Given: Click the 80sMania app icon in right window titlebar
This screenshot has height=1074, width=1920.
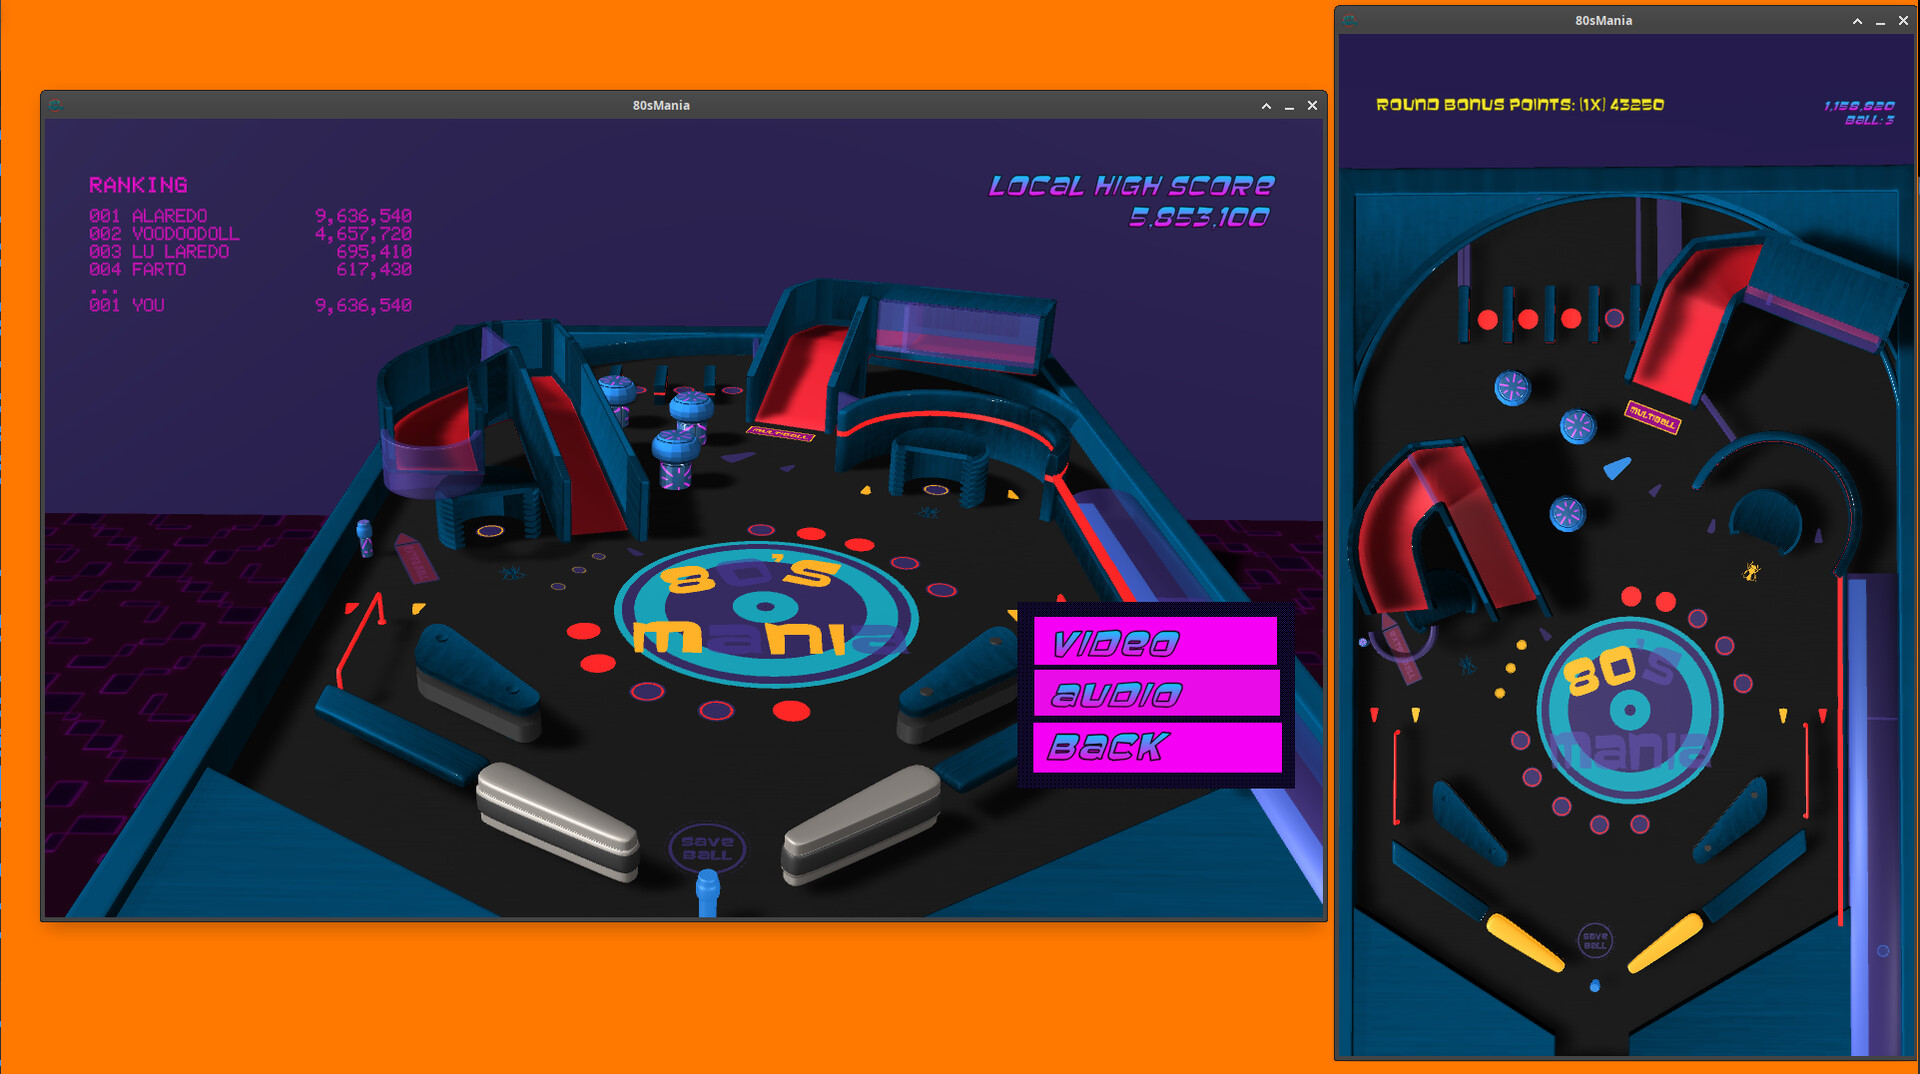Looking at the screenshot, I should pos(1348,20).
